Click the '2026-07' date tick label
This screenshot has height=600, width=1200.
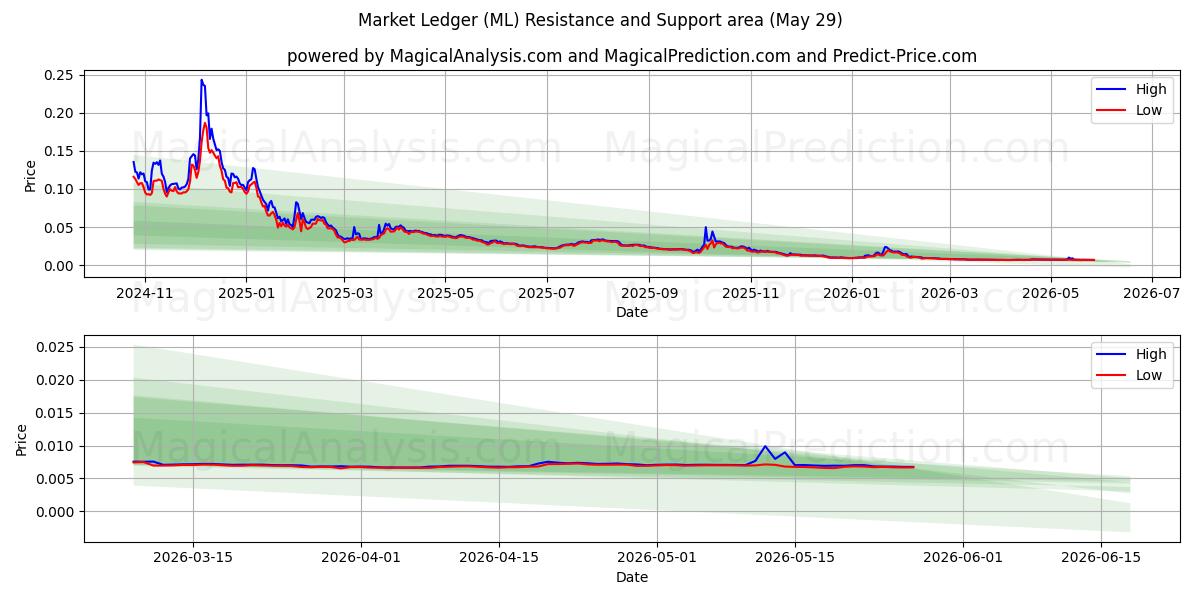tap(1151, 293)
